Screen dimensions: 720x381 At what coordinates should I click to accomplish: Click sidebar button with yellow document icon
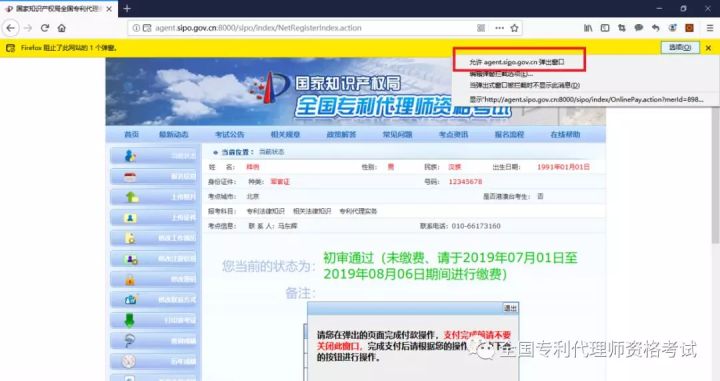[x=153, y=238]
